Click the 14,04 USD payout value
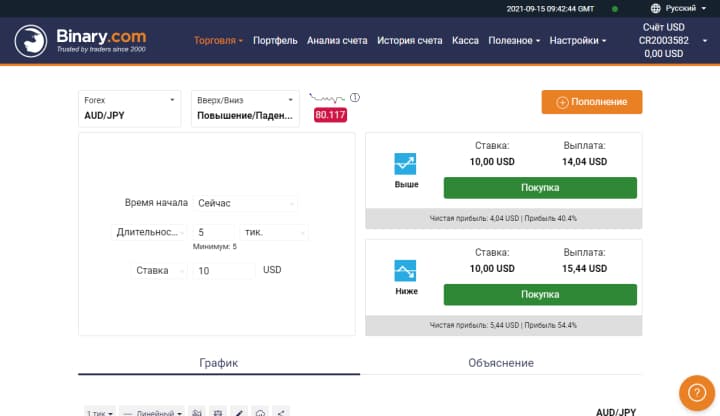Image resolution: width=720 pixels, height=416 pixels. tap(584, 162)
